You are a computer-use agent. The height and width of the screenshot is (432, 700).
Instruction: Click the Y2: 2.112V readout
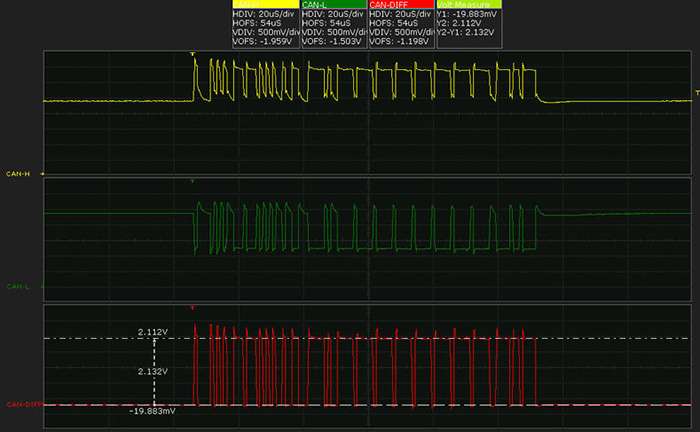[459, 23]
